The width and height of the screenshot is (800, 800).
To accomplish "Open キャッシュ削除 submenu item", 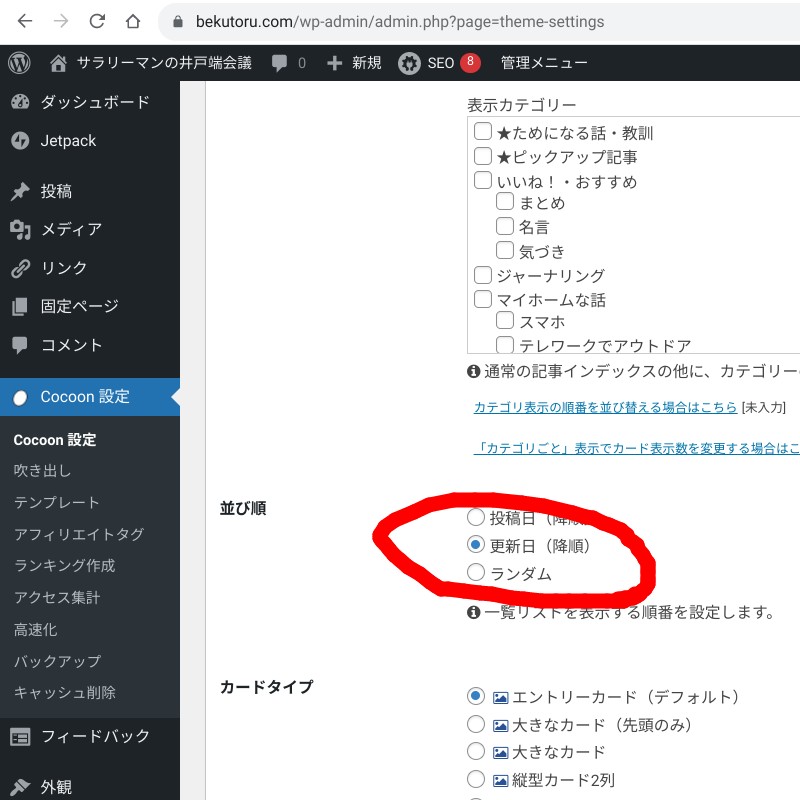I will point(65,693).
